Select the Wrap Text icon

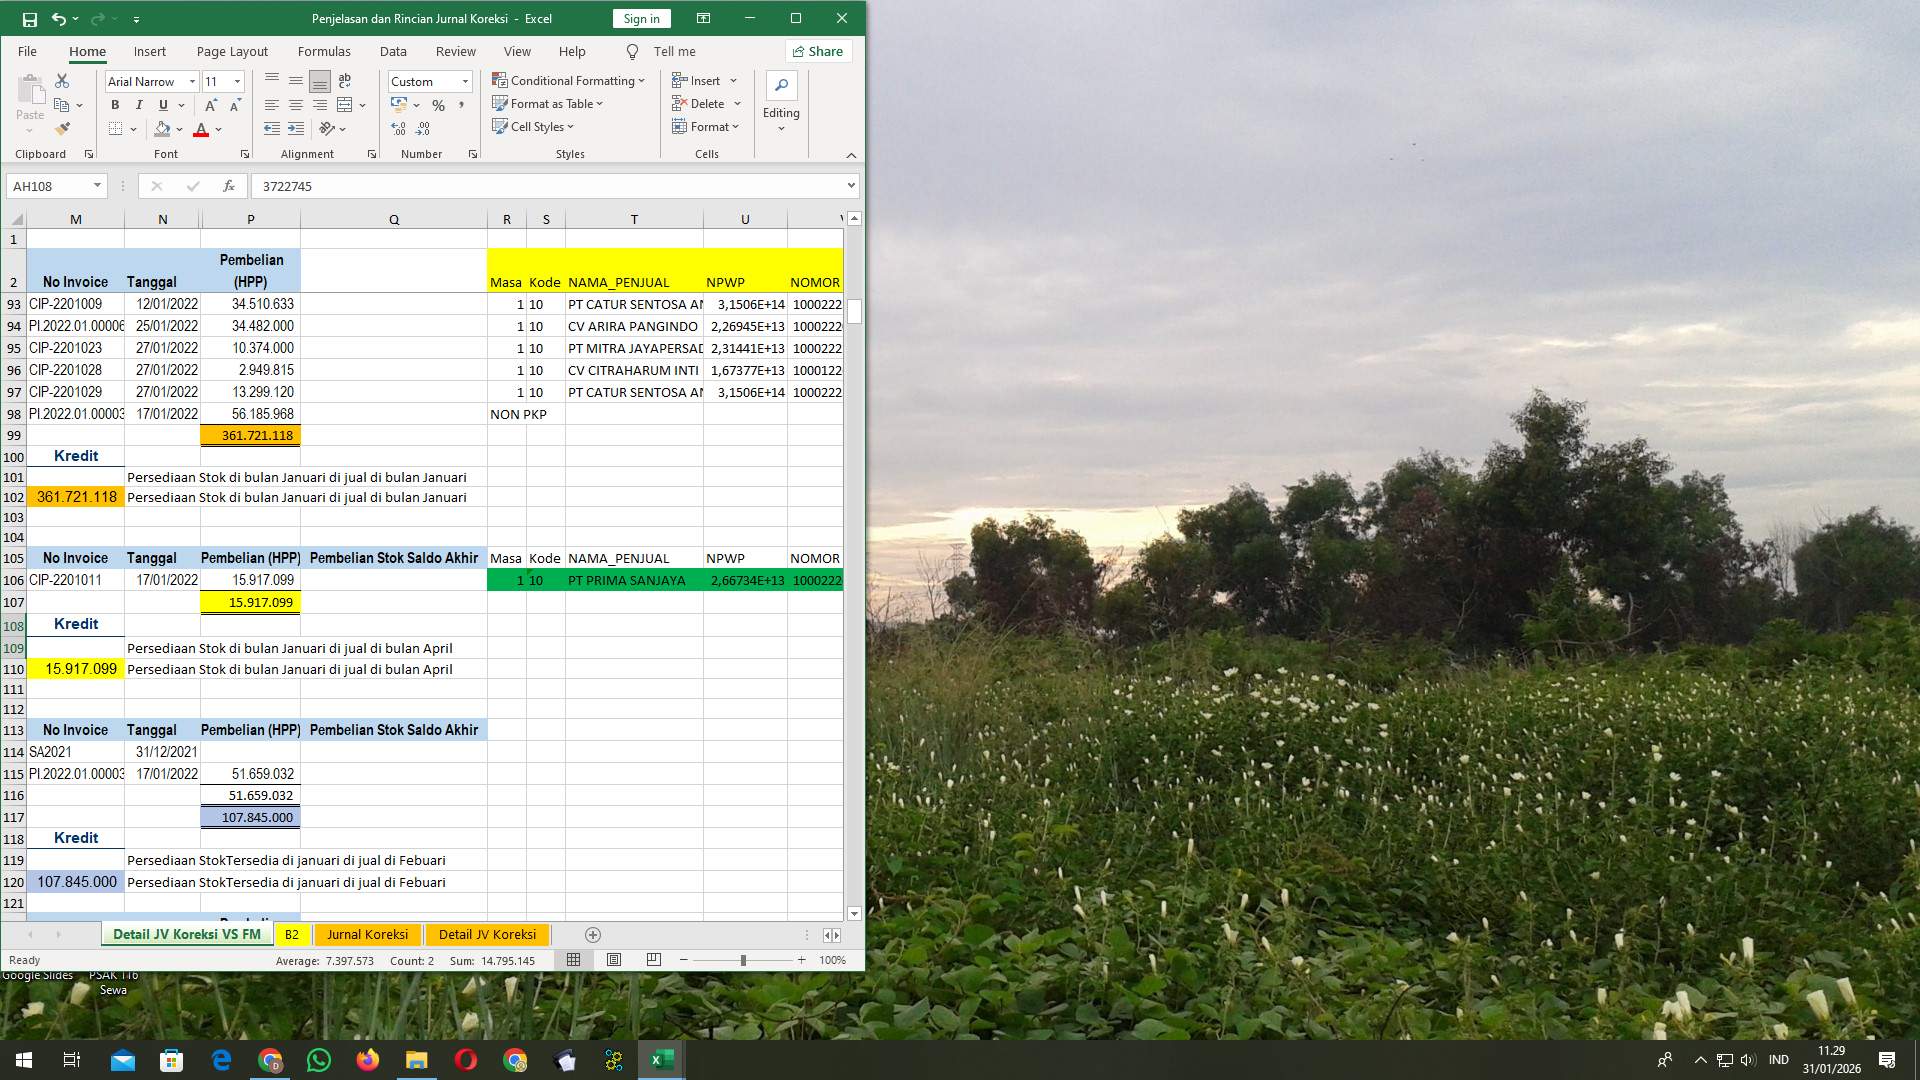344,80
